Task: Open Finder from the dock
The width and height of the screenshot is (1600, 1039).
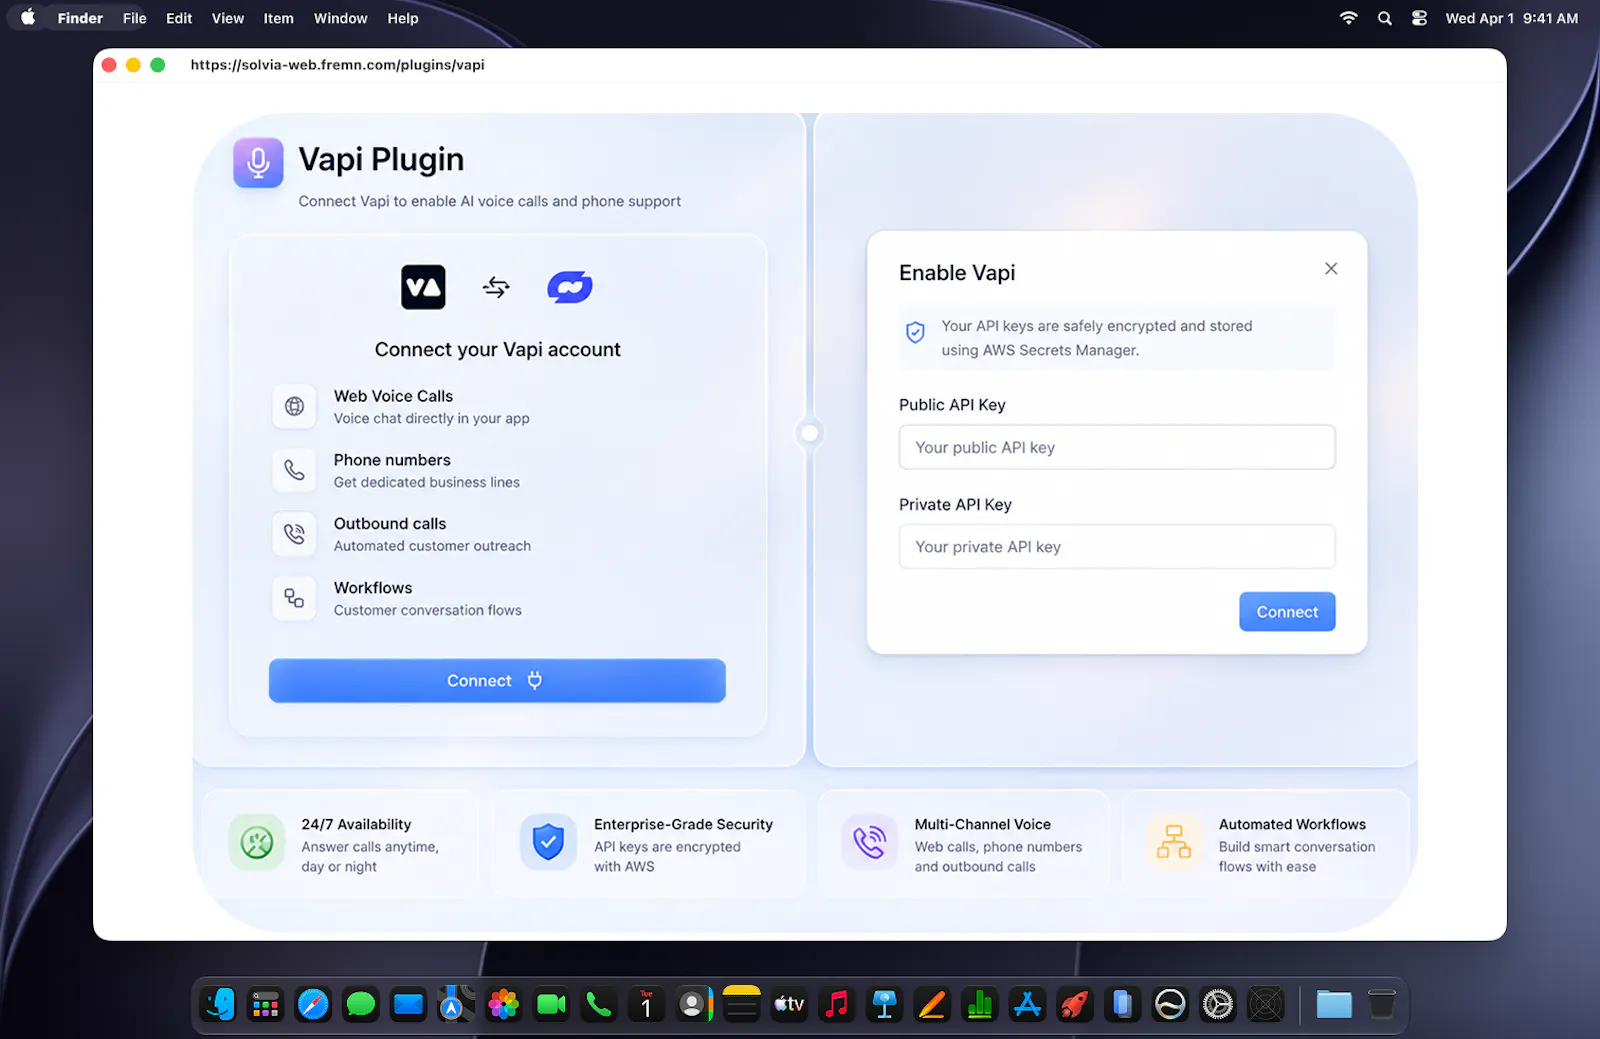Action: coord(218,1004)
